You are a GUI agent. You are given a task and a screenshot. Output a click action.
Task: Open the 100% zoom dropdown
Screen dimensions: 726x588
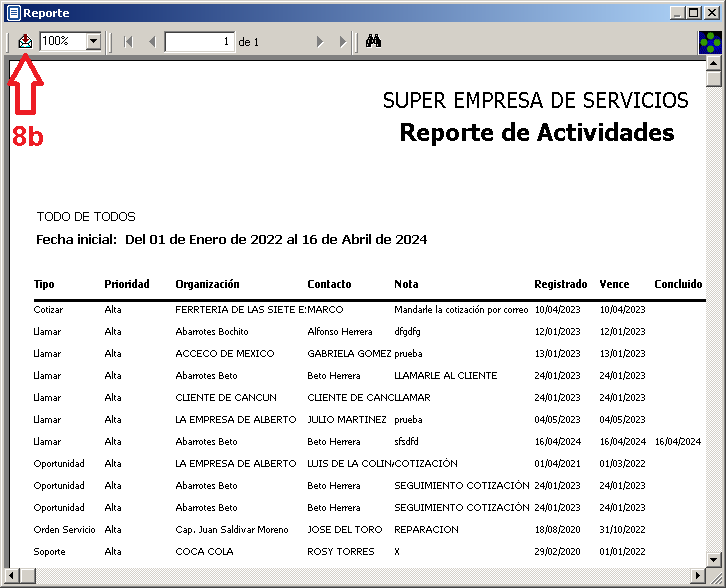(x=94, y=42)
